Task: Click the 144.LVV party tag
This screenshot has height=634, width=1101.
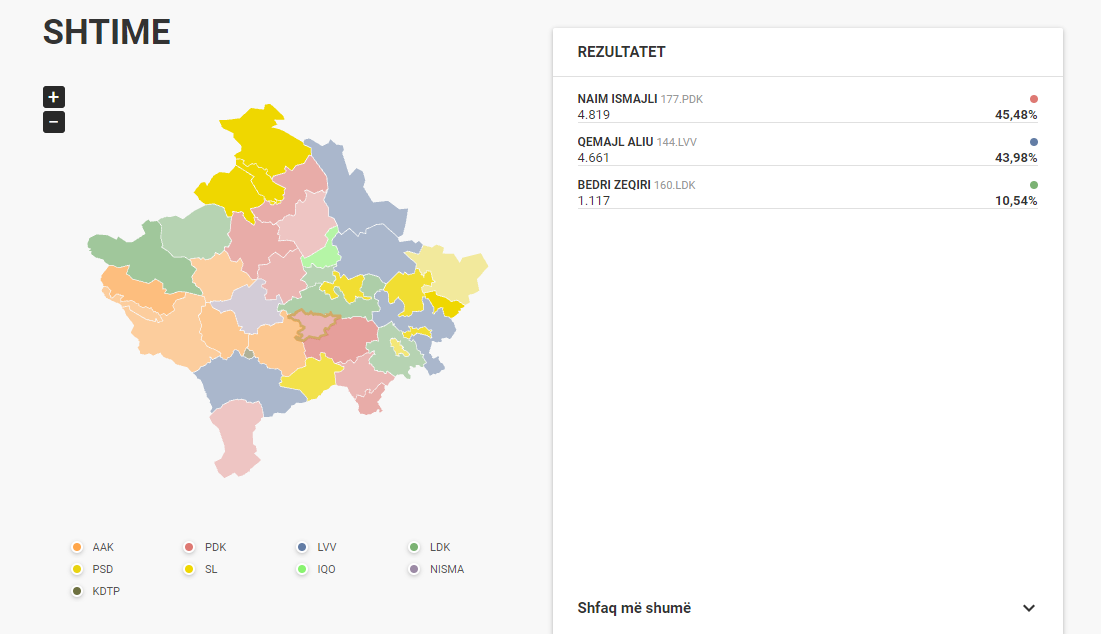Action: [x=677, y=143]
